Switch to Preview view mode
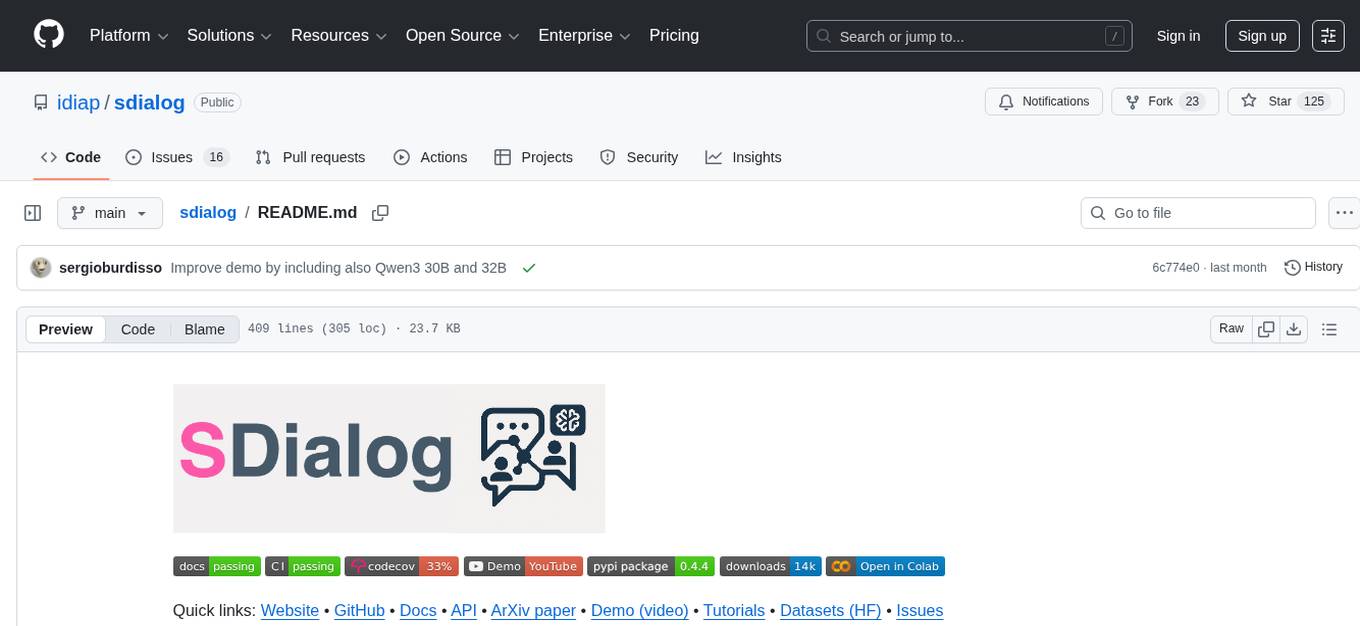1360x626 pixels. pyautogui.click(x=66, y=329)
